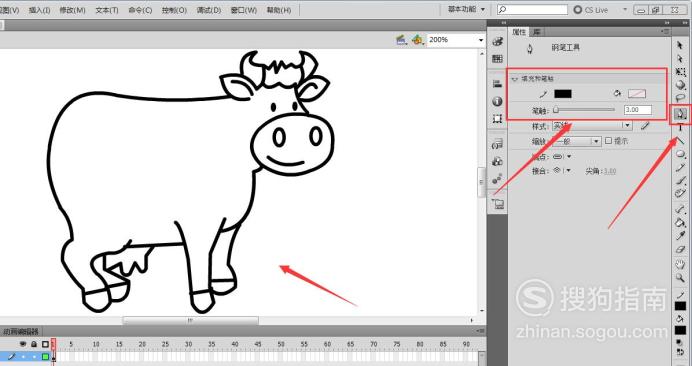Open the Code Snippets panel icon
The height and width of the screenshot is (366, 692).
pos(497,144)
